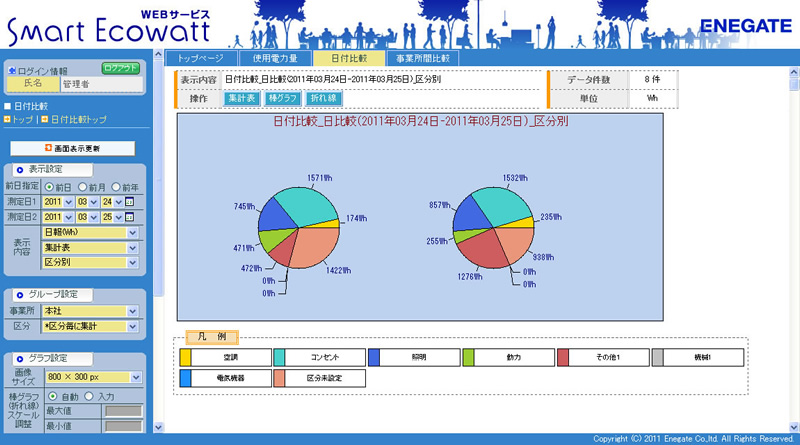Click the 日付比較トップ link arrow icon

click(45, 119)
